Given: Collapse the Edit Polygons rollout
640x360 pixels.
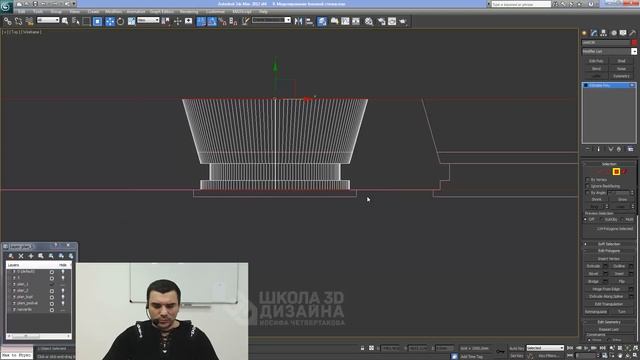Looking at the screenshot, I should click(609, 251).
